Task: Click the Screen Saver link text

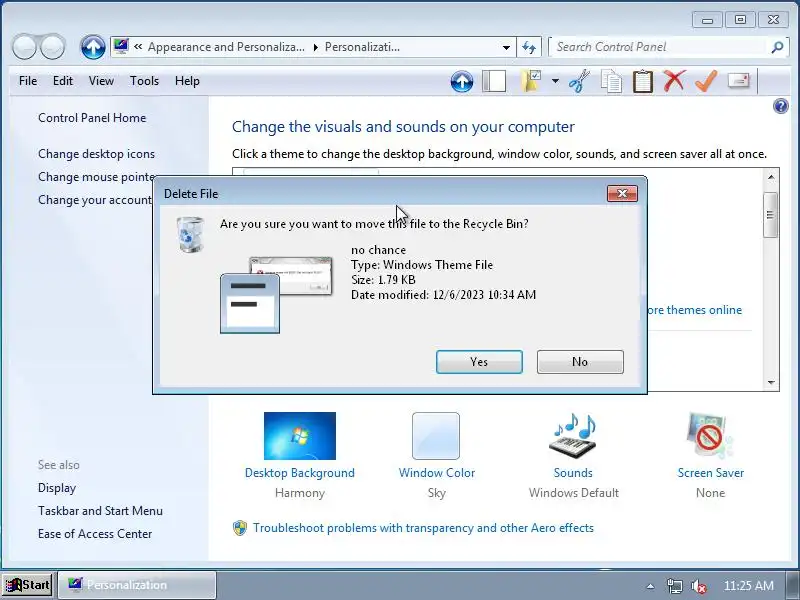Action: [711, 473]
